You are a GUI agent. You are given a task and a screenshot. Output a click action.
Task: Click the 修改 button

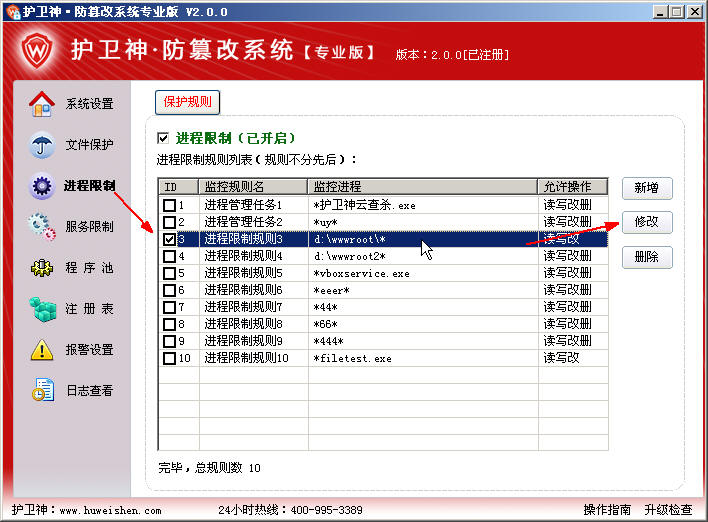pos(647,222)
